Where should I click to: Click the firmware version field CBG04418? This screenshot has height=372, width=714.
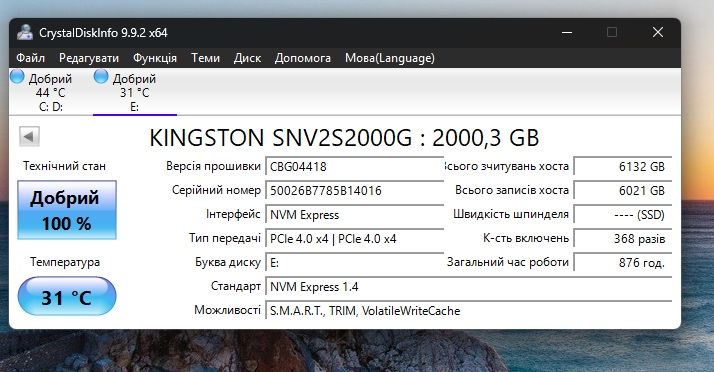point(354,167)
